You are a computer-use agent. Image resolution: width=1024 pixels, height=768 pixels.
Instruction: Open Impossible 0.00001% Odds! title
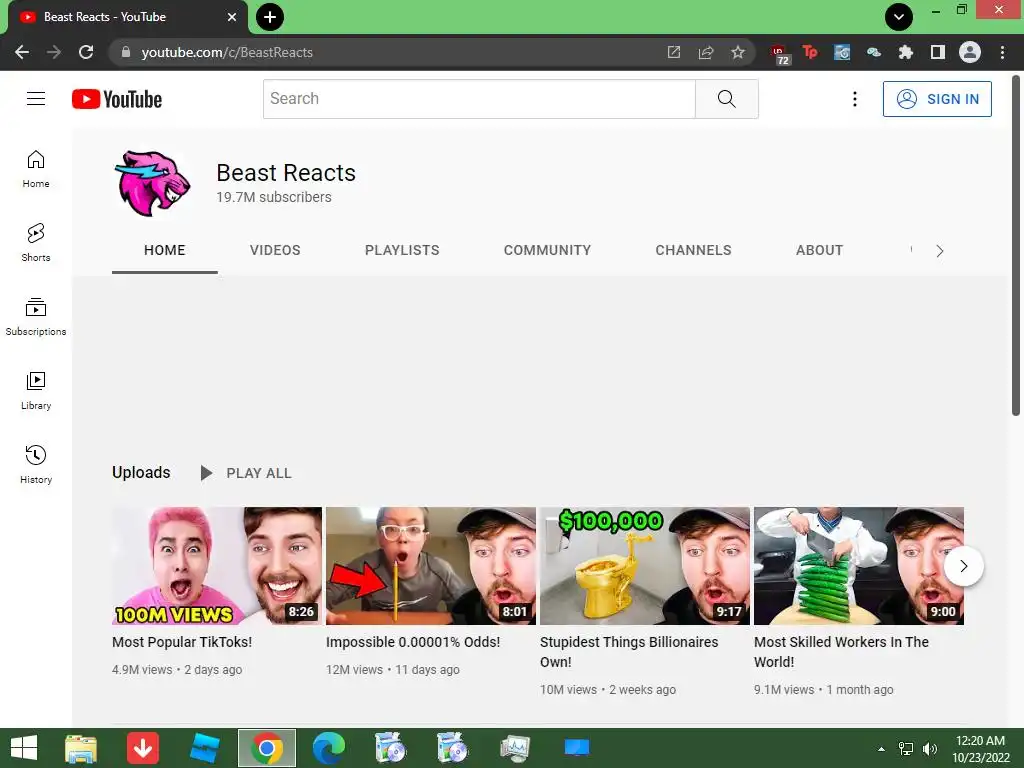[413, 642]
